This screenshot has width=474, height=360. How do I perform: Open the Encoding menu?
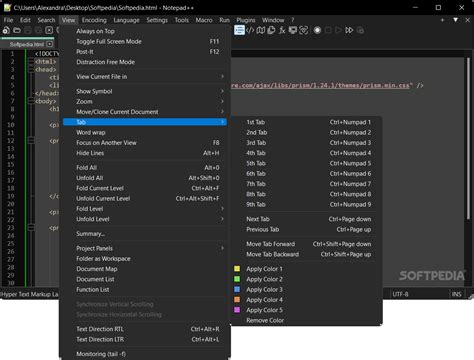pos(94,20)
